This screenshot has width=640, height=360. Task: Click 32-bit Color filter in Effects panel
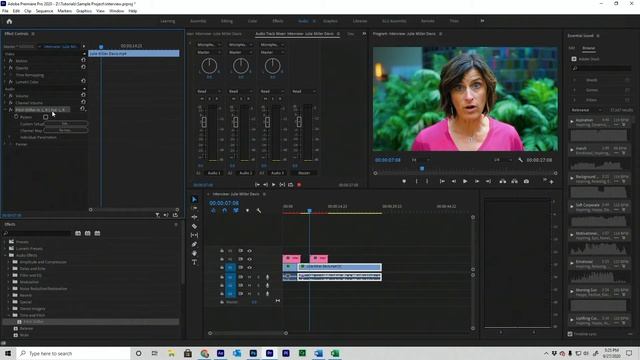point(87,233)
